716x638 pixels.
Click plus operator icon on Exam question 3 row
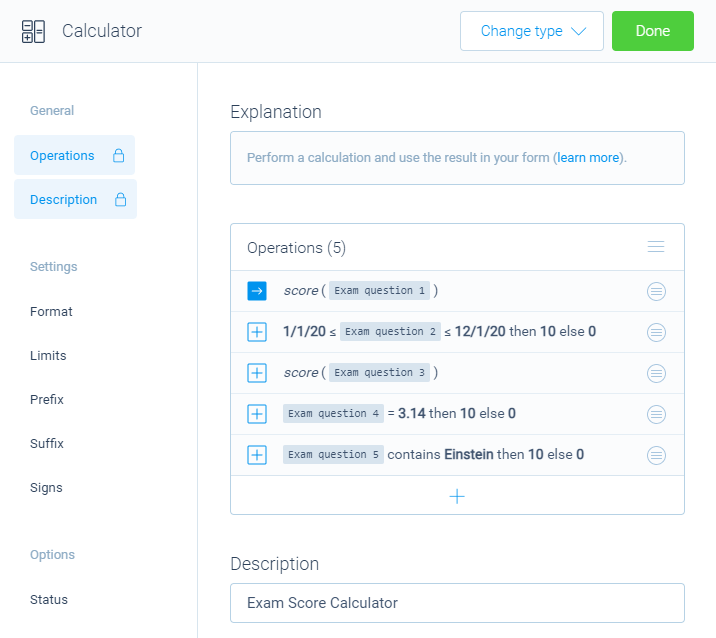pos(257,373)
